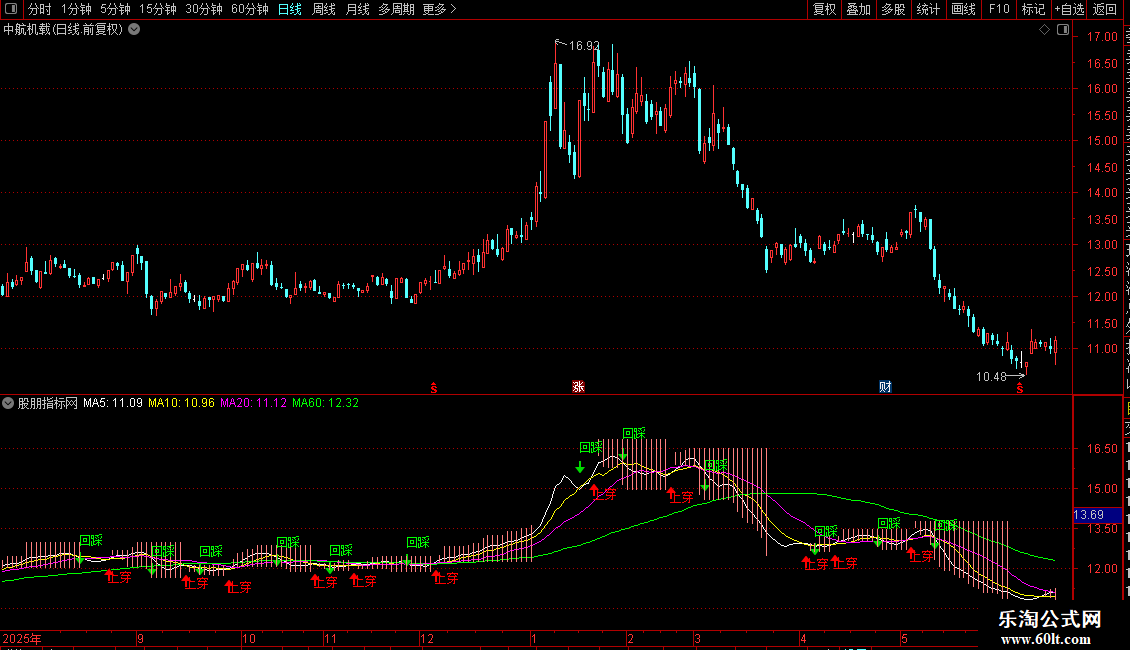1130x650 pixels.
Task: Open F10 company information
Action: tap(999, 9)
